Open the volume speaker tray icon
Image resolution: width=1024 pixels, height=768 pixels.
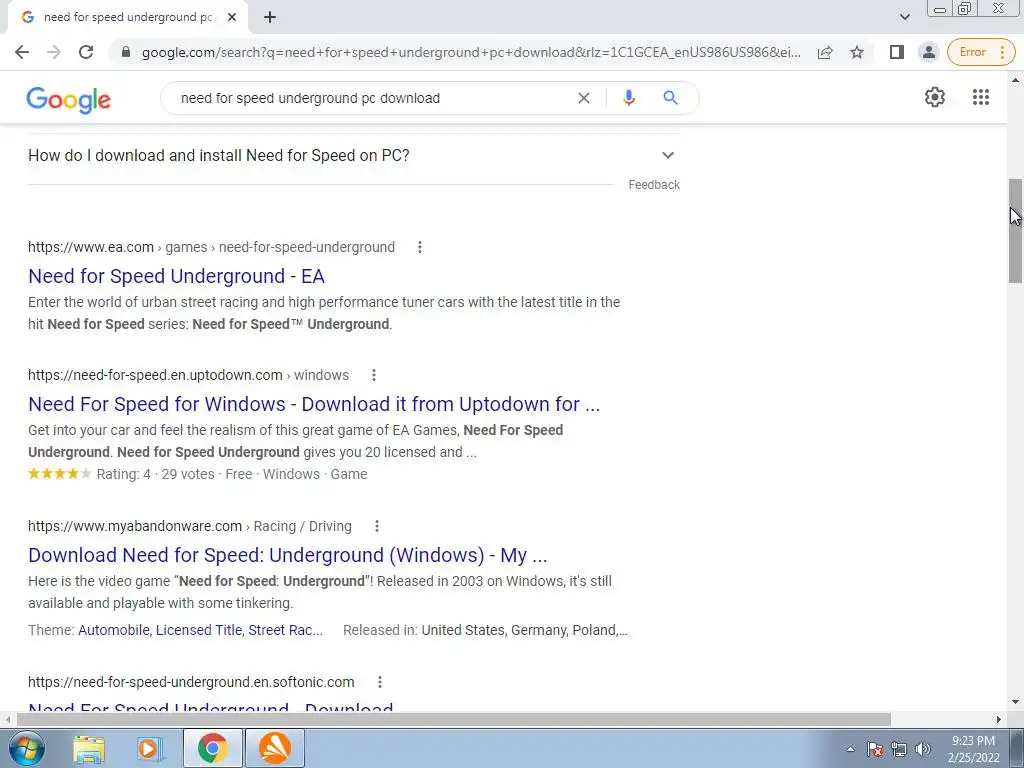(923, 749)
